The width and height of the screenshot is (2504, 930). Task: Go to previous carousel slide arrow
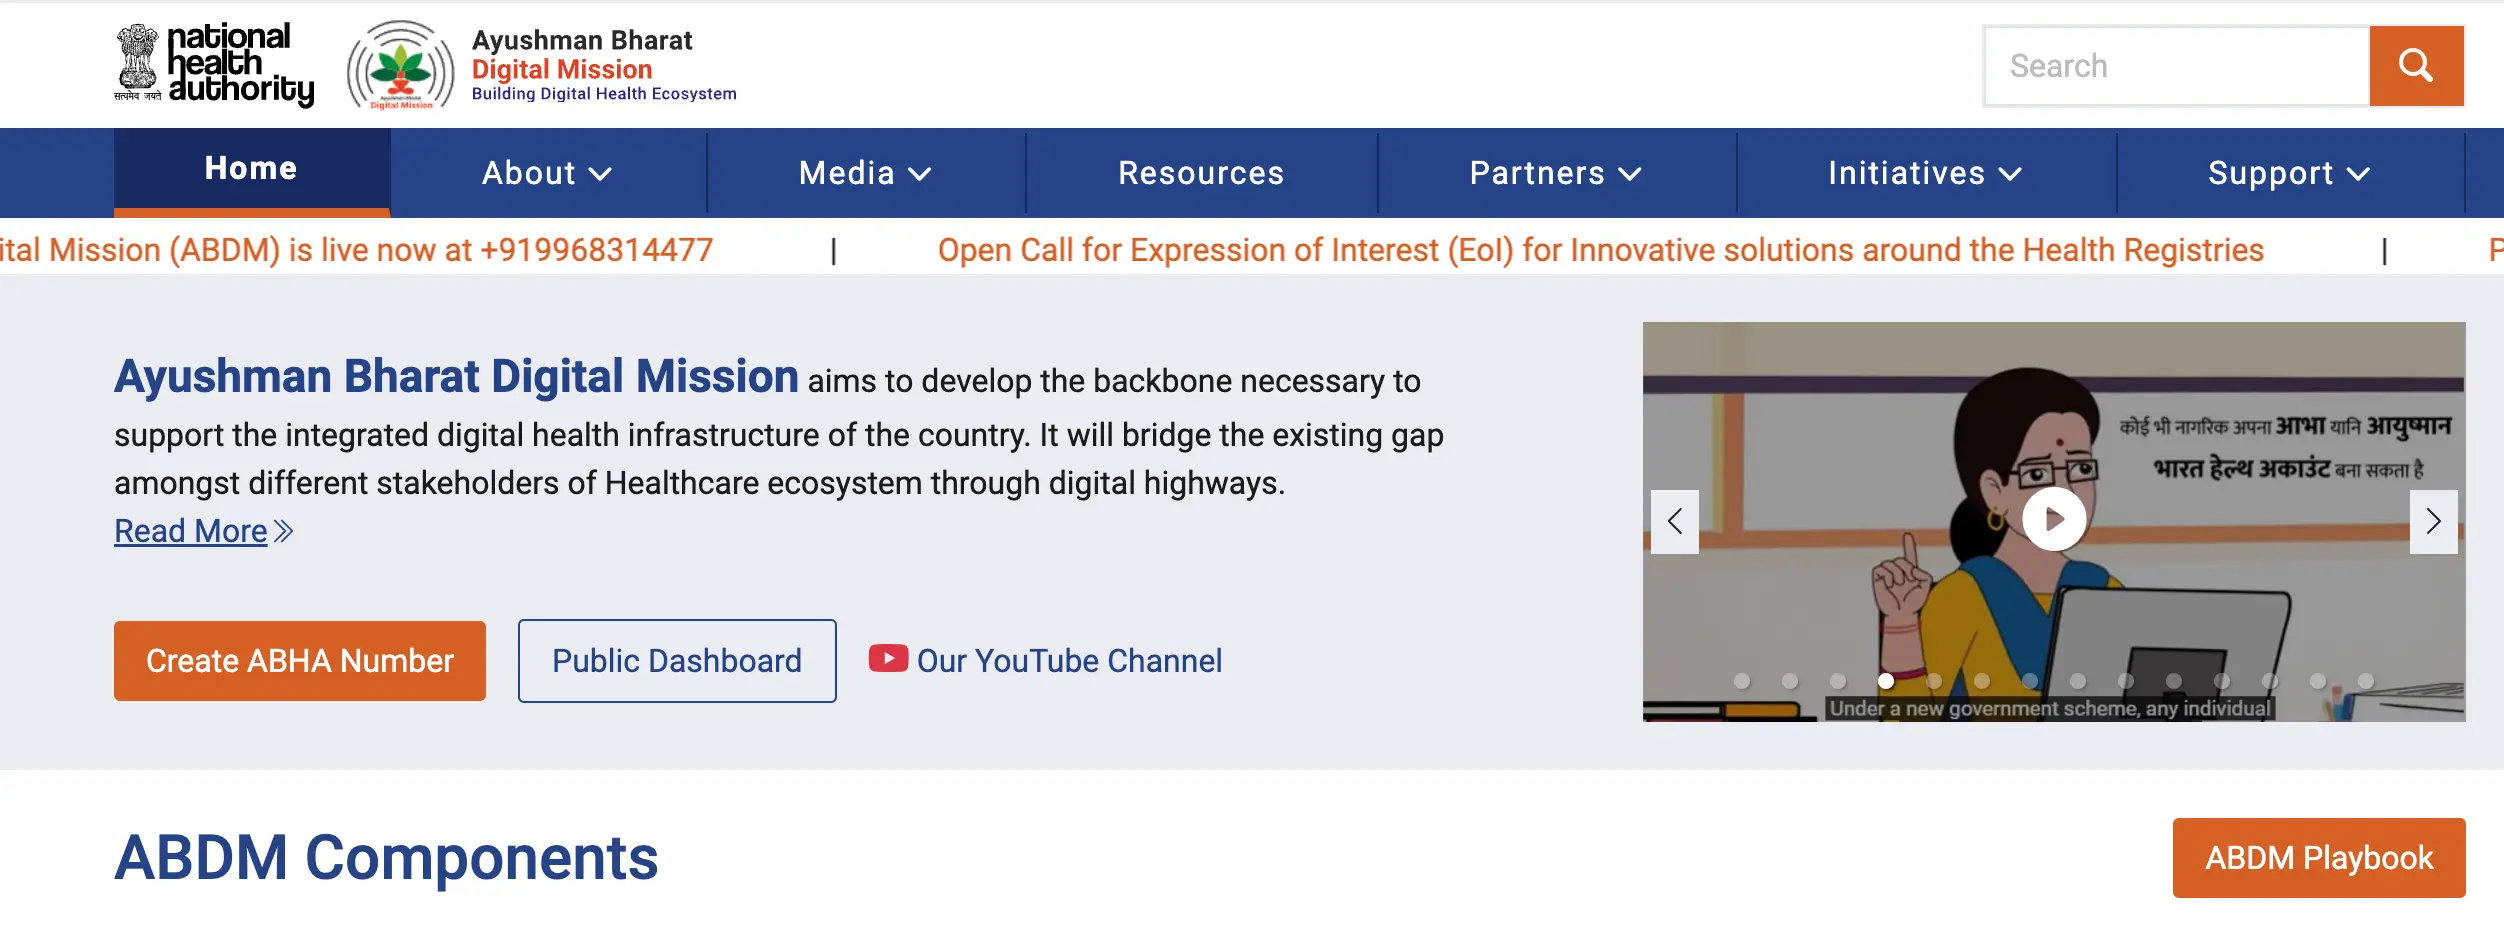[1675, 521]
